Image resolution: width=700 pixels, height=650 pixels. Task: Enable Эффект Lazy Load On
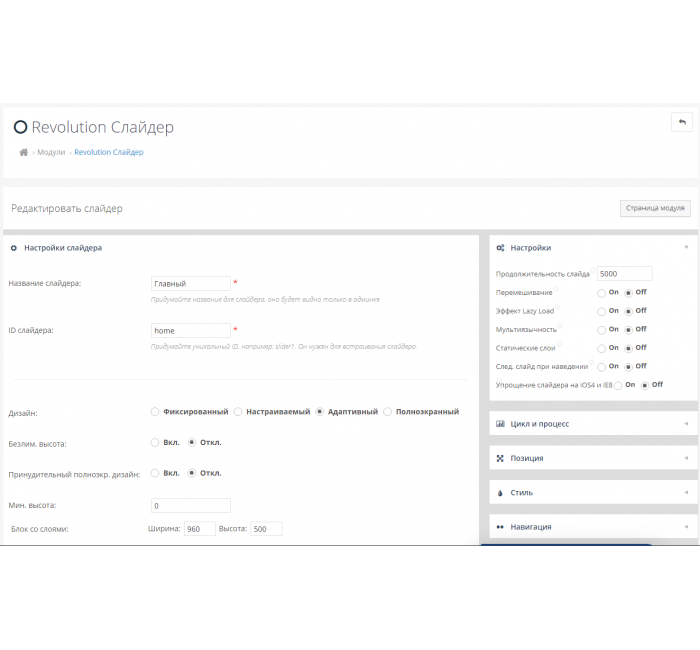point(601,311)
